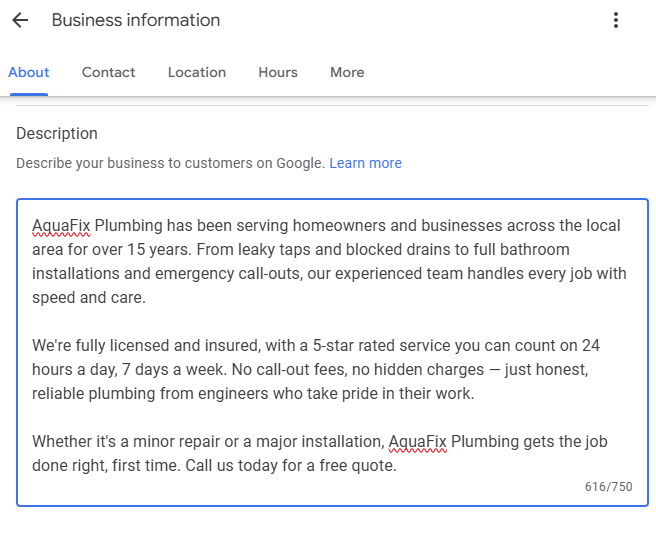Switch to the About tab
This screenshot has height=547, width=656.
point(29,72)
